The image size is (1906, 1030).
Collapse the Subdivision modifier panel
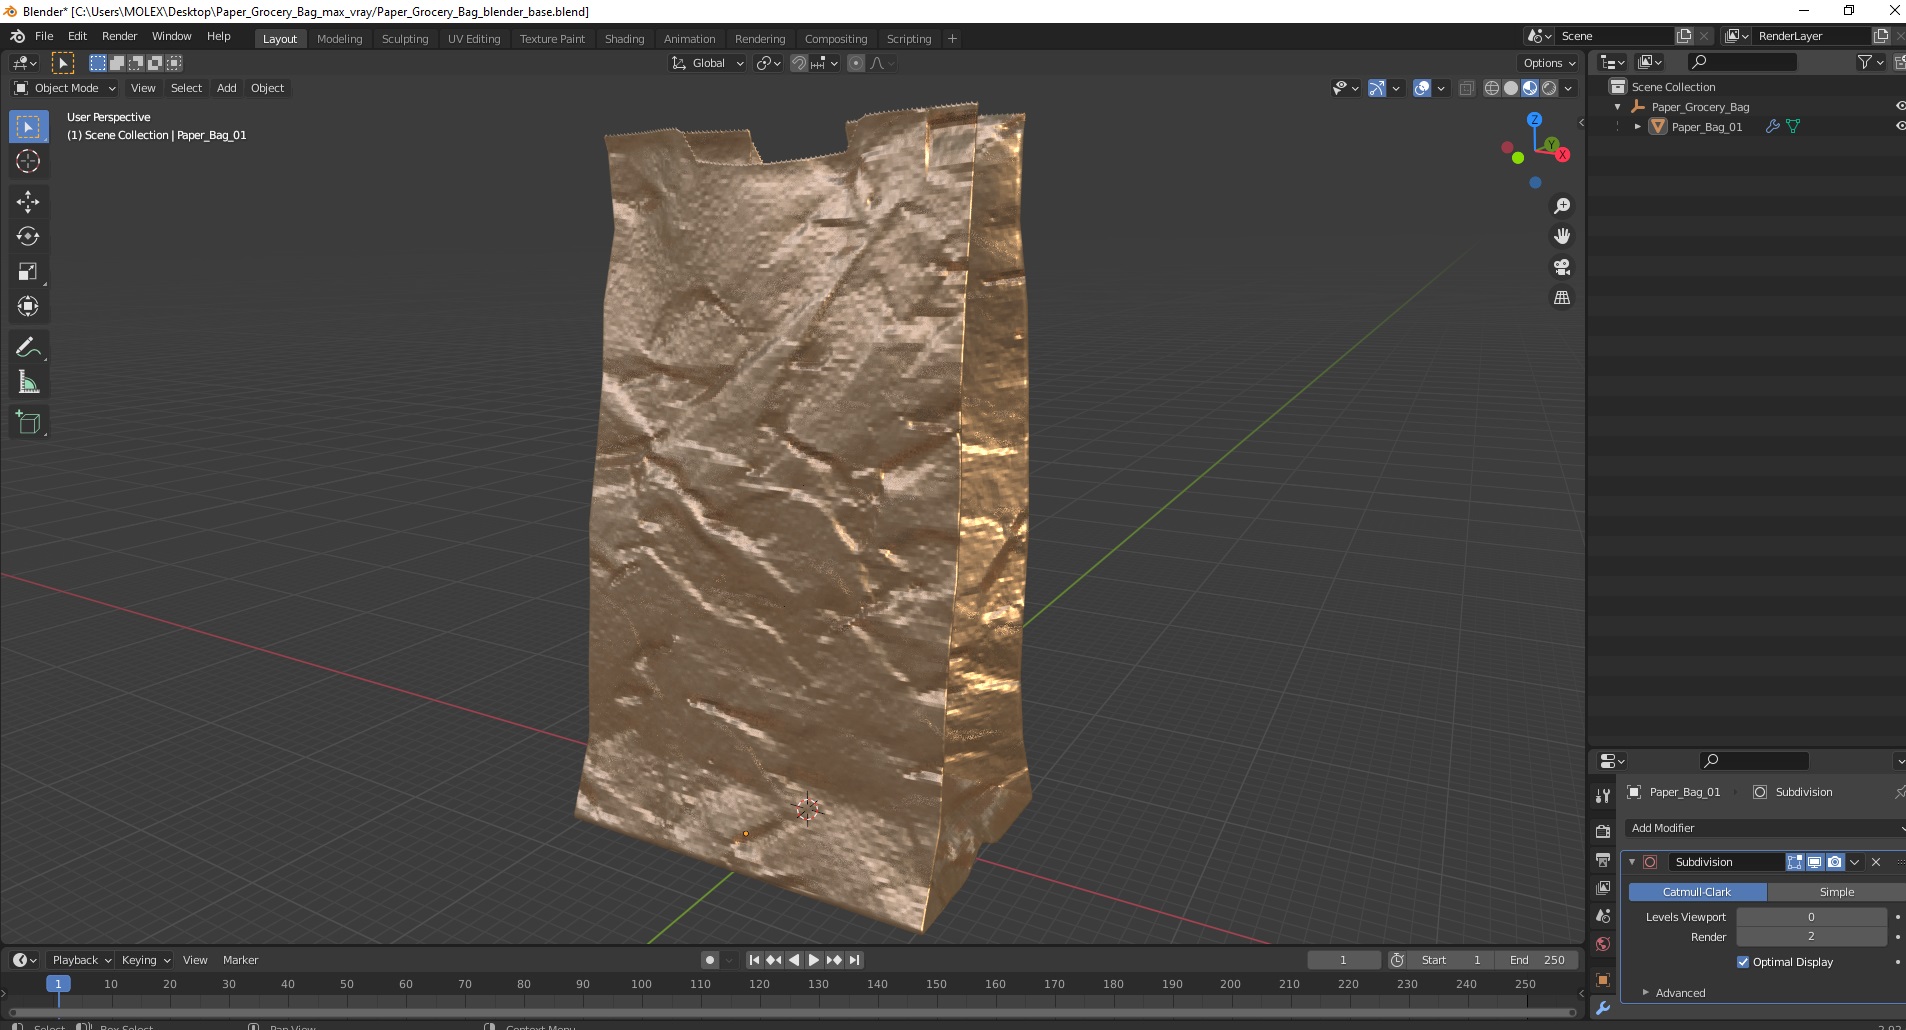pos(1632,862)
